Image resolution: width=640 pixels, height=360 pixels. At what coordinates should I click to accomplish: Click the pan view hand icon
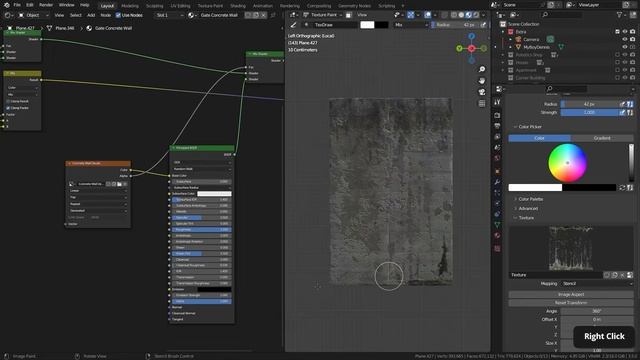coord(482,81)
